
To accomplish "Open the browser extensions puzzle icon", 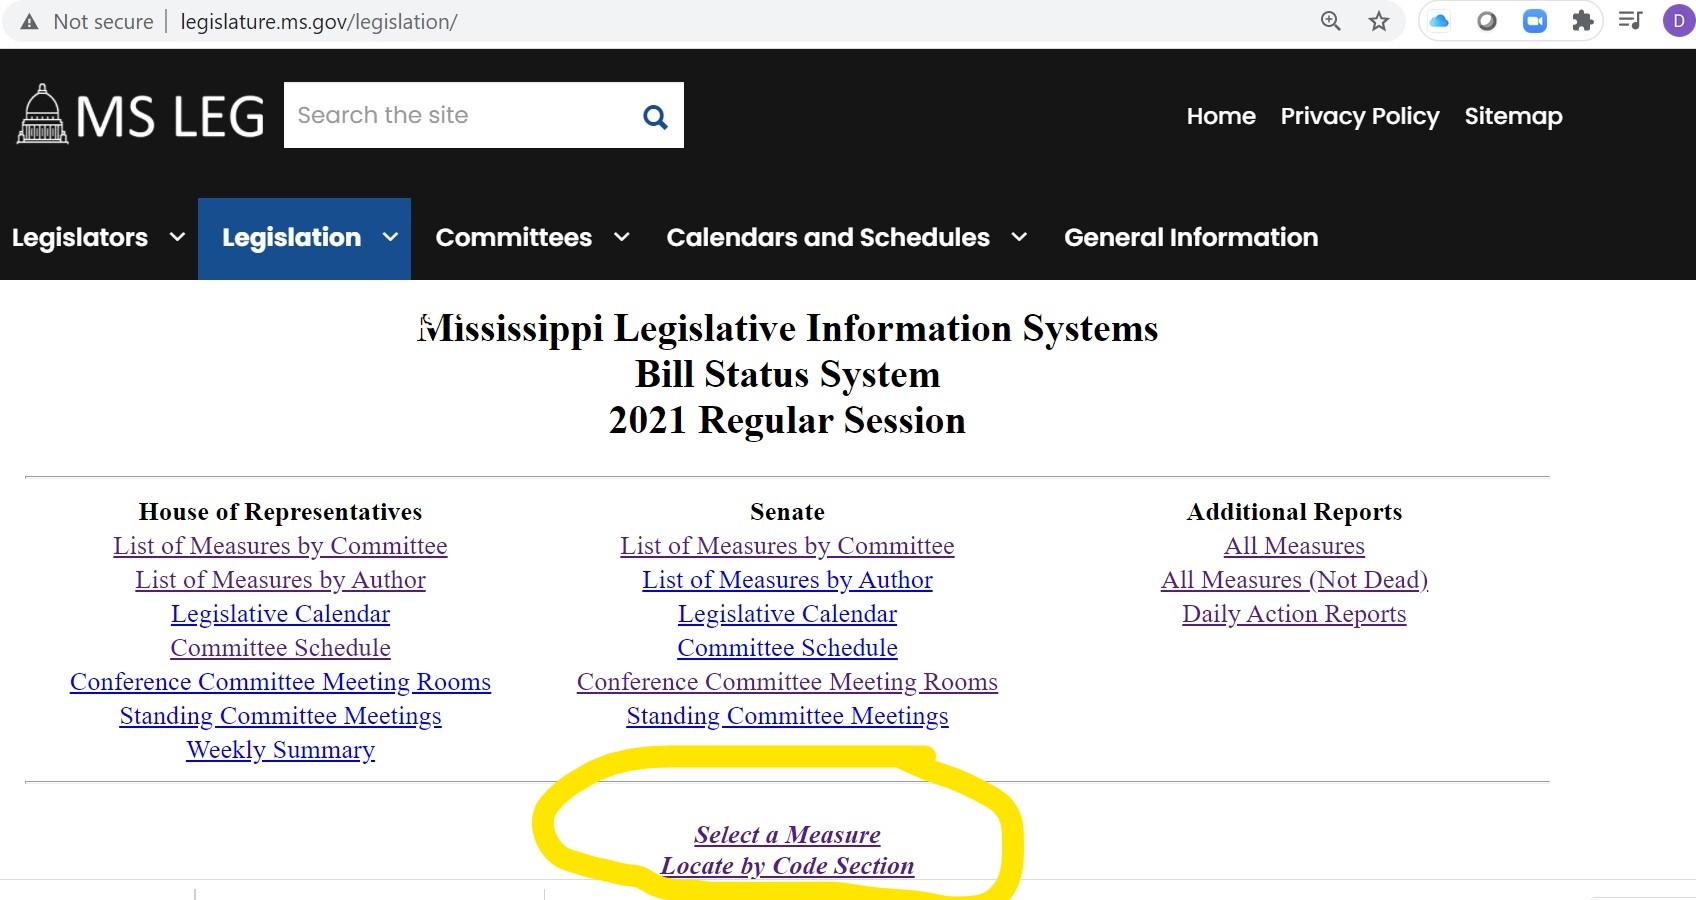I will [1582, 21].
